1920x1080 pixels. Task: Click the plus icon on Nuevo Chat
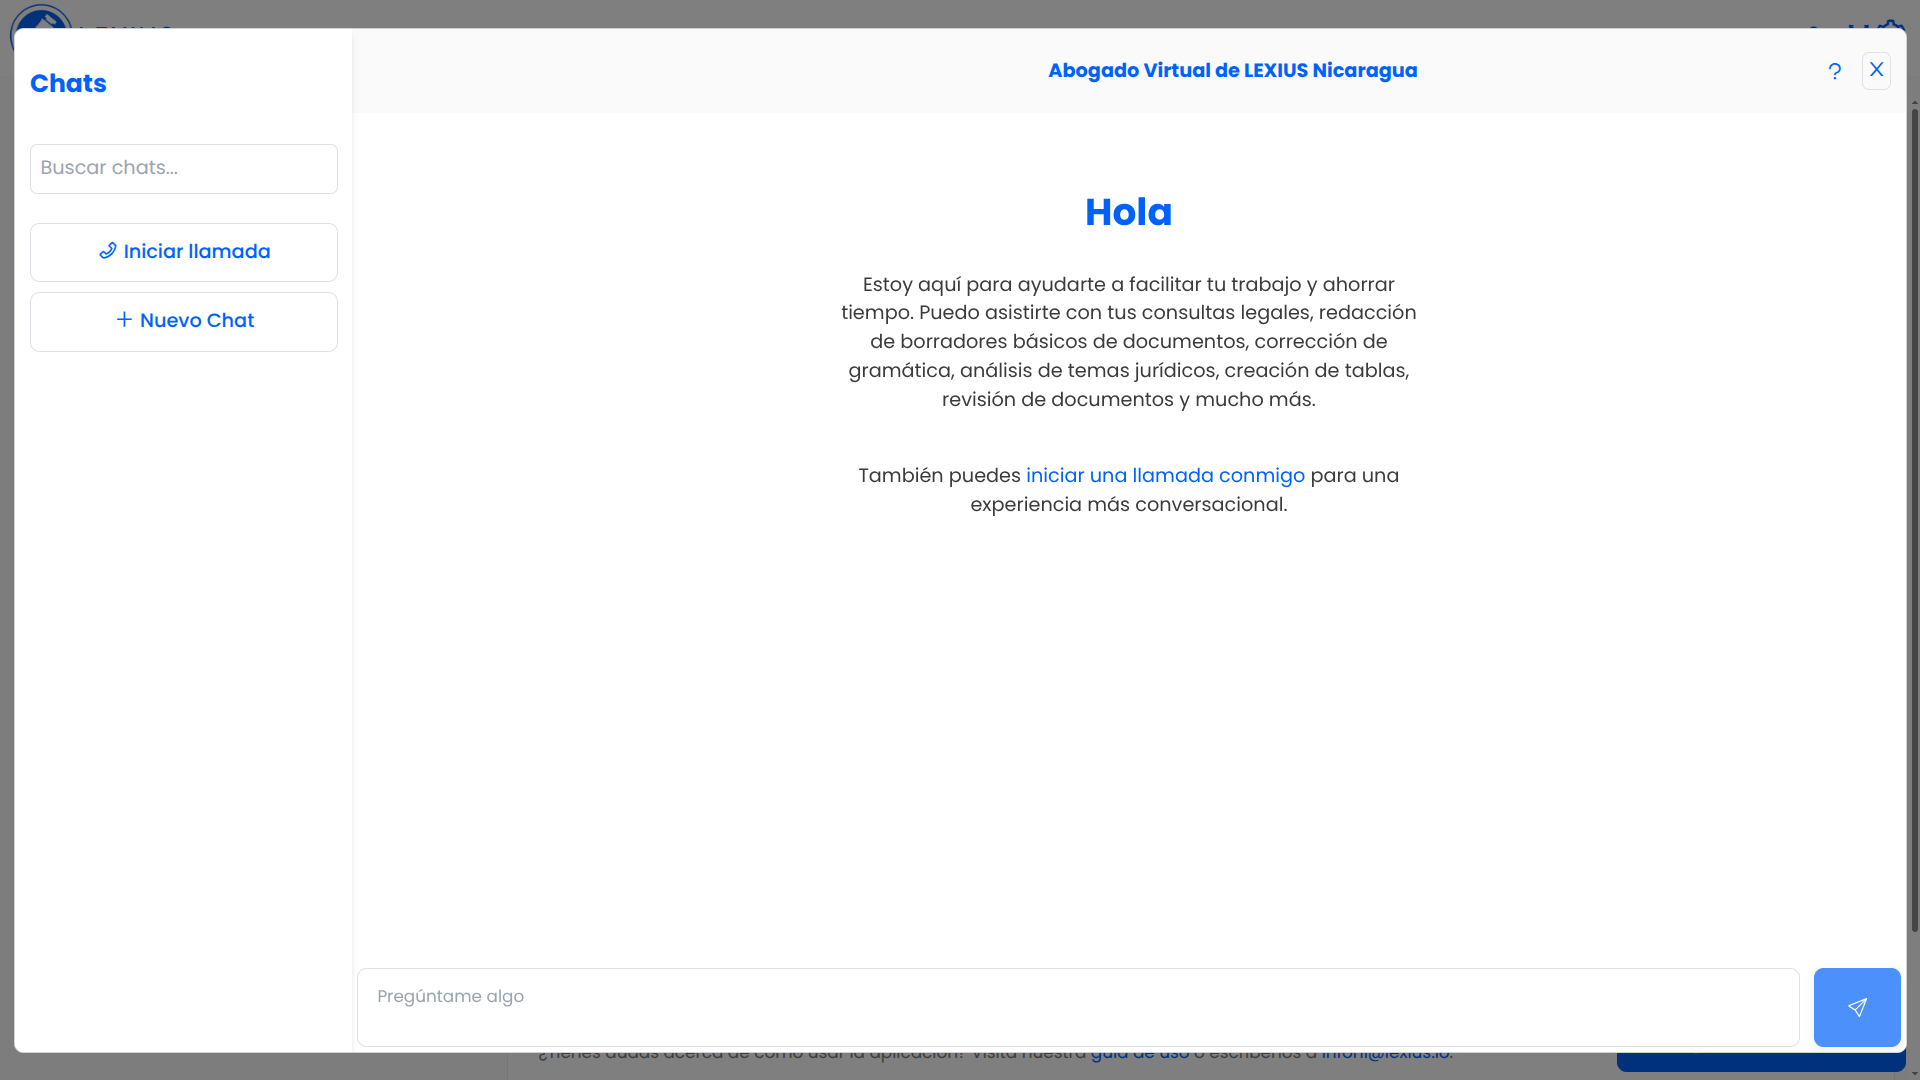pos(123,320)
